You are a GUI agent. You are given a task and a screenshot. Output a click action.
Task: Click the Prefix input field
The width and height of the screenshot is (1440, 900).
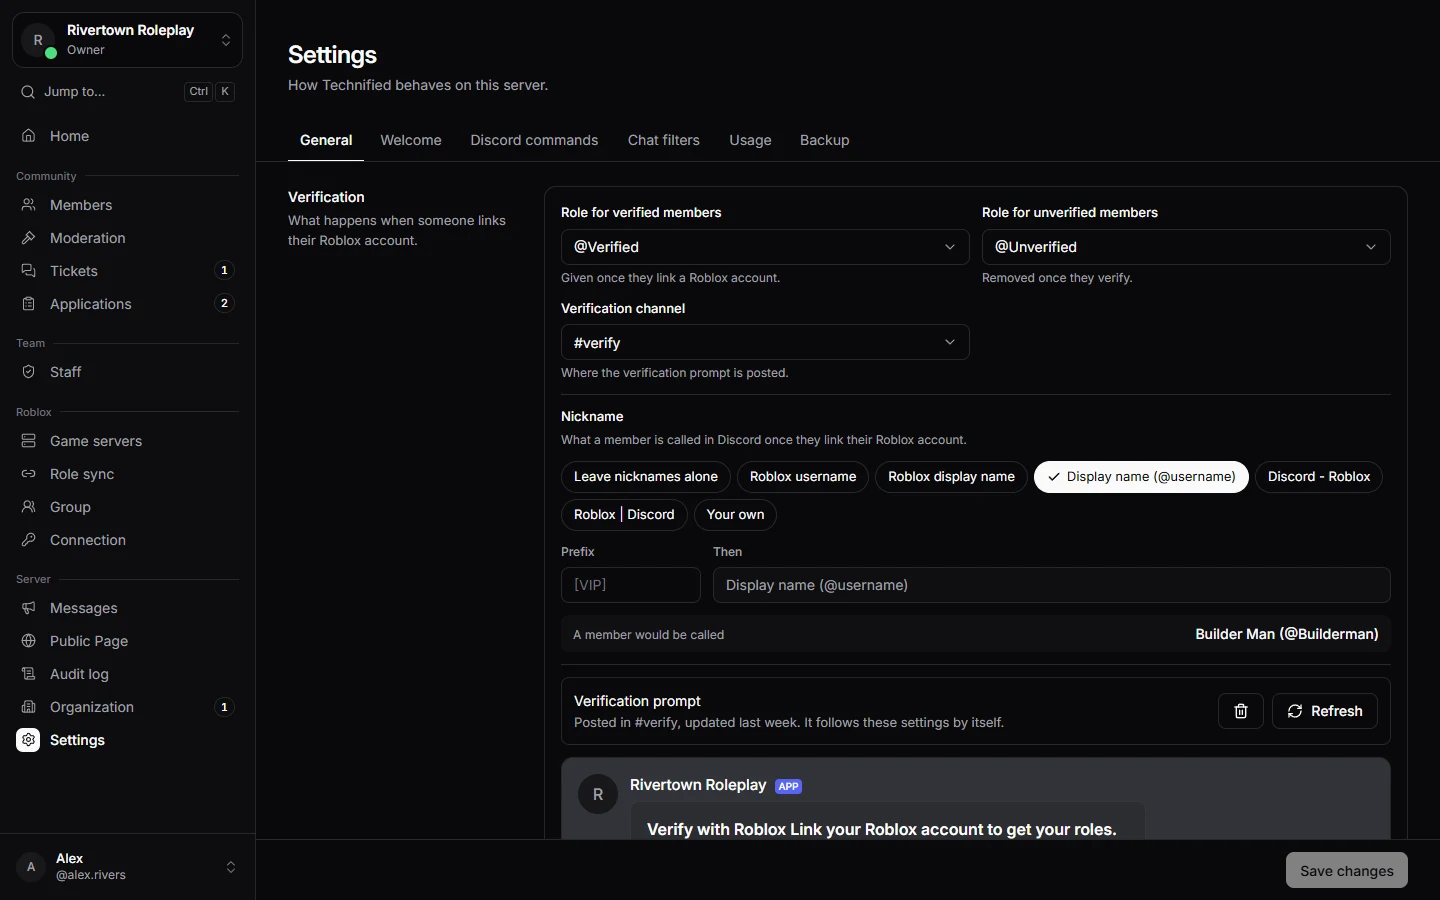(631, 585)
